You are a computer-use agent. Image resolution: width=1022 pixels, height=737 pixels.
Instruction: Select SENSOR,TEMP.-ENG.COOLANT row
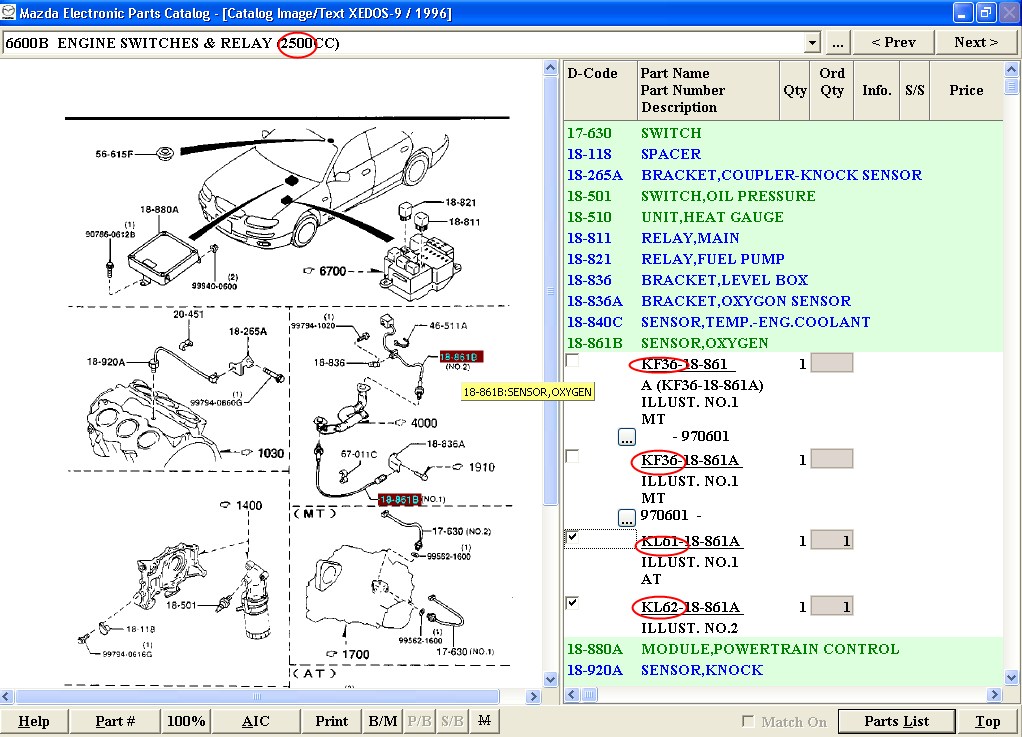[783, 322]
